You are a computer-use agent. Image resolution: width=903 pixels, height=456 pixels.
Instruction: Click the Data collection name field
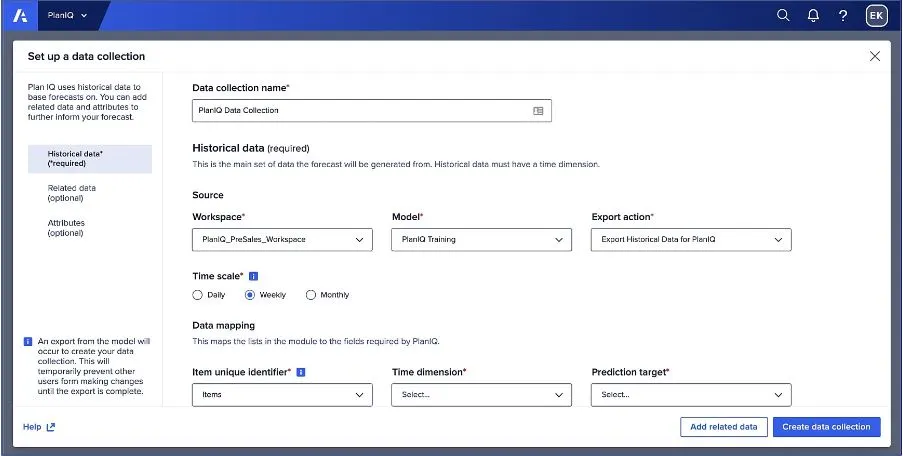point(371,111)
